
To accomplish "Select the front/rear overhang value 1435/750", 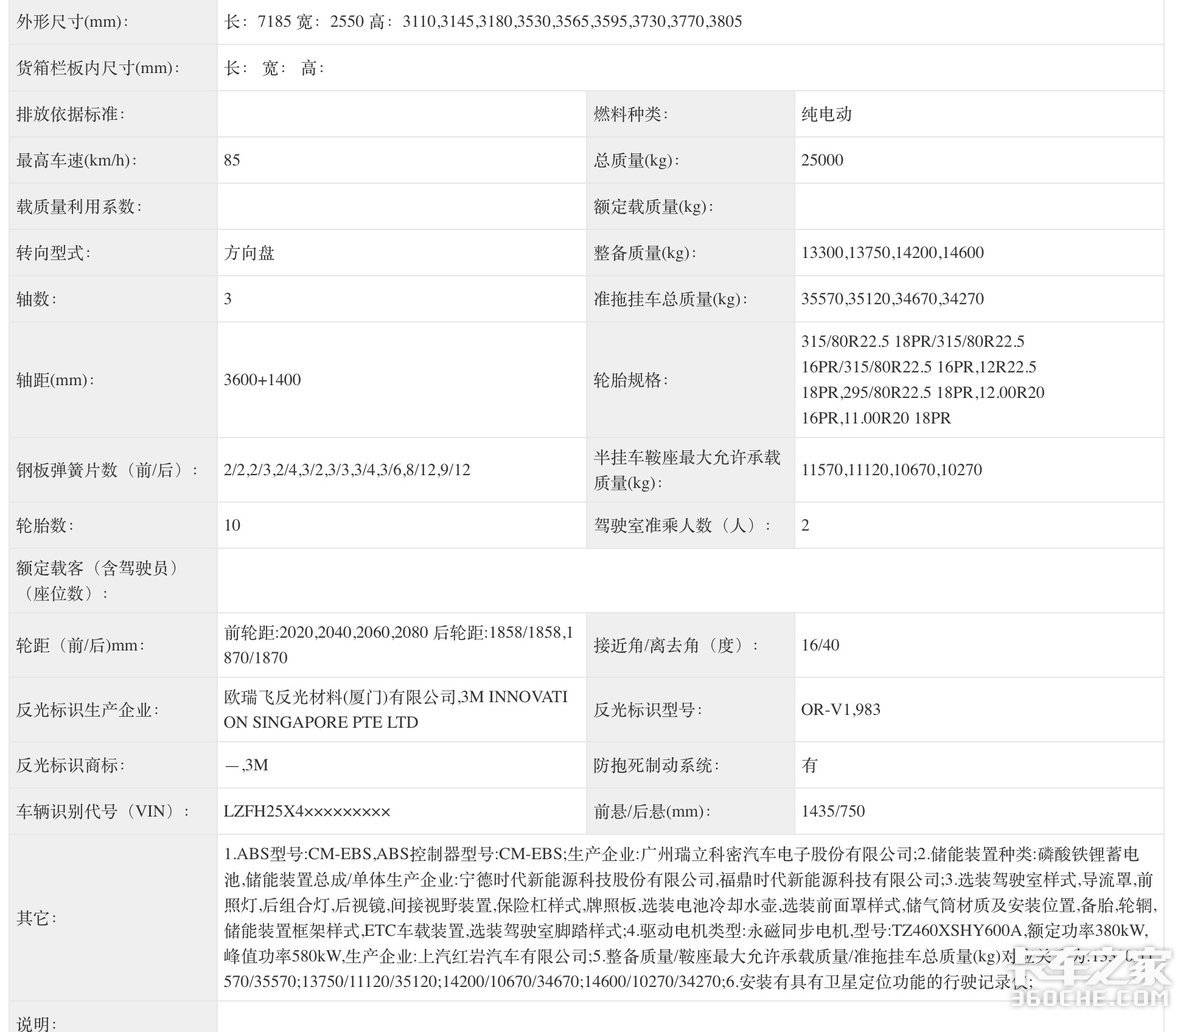I will 833,812.
